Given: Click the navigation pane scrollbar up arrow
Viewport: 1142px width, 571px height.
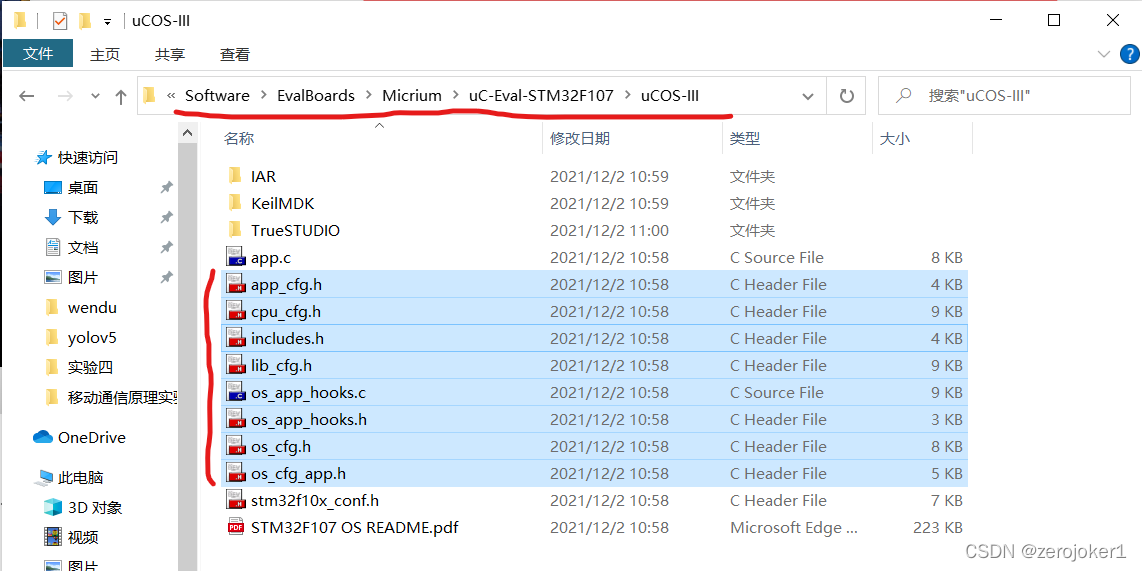Looking at the screenshot, I should tap(188, 133).
